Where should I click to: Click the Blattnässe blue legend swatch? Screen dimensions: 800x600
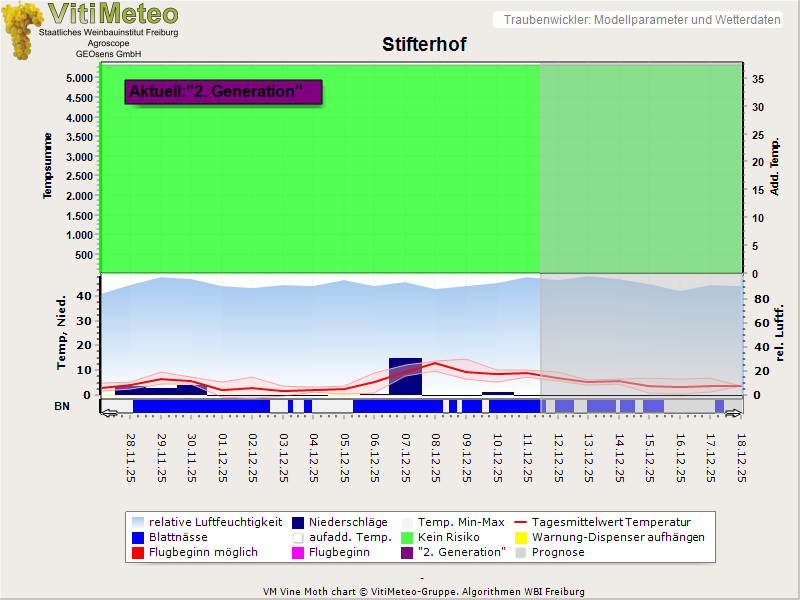coord(137,537)
